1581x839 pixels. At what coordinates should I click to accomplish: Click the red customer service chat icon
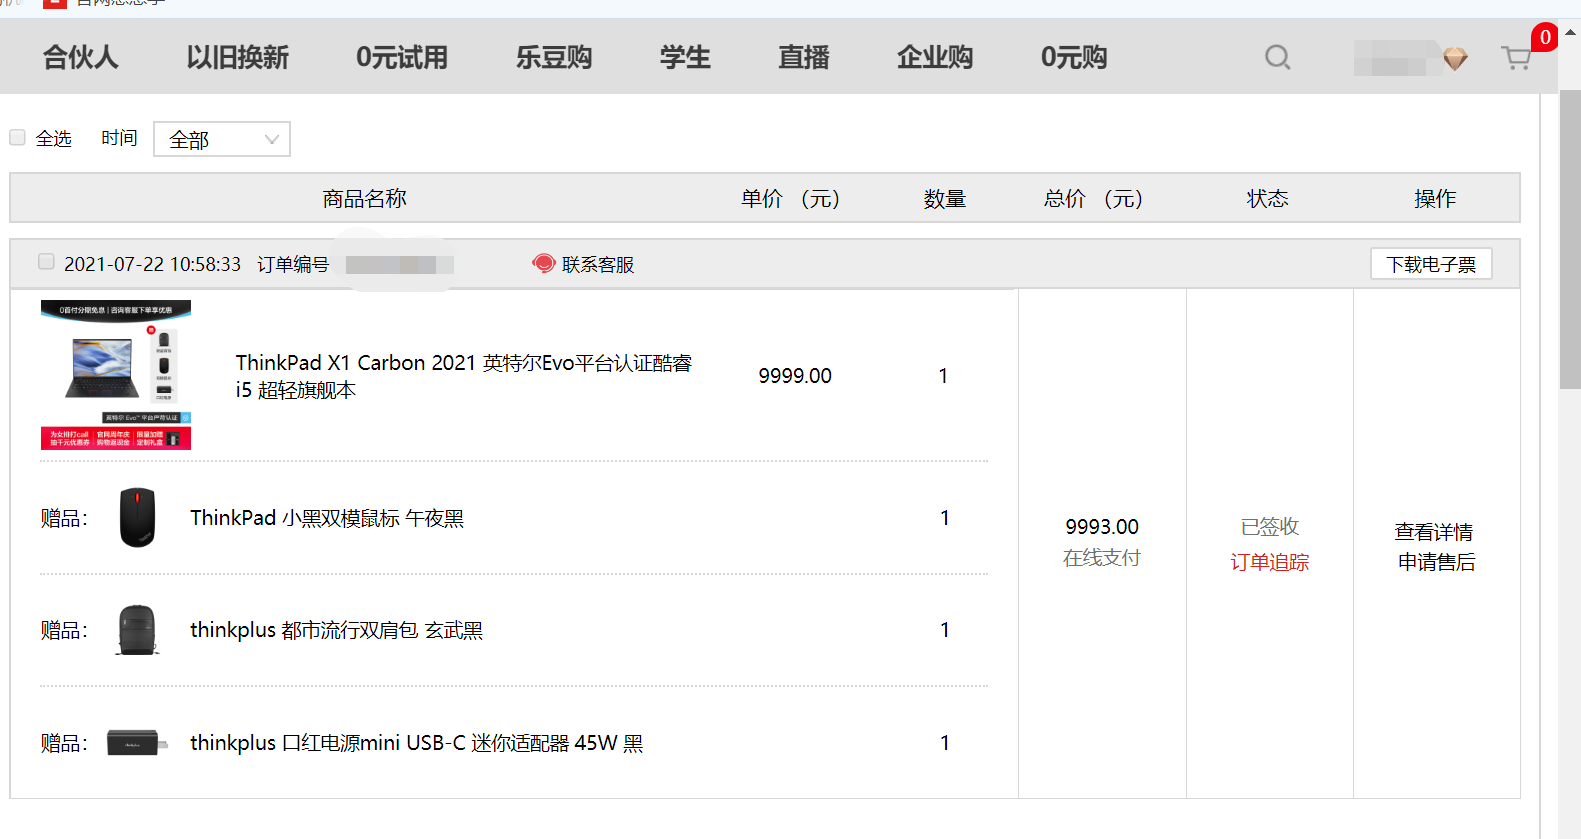tap(544, 264)
